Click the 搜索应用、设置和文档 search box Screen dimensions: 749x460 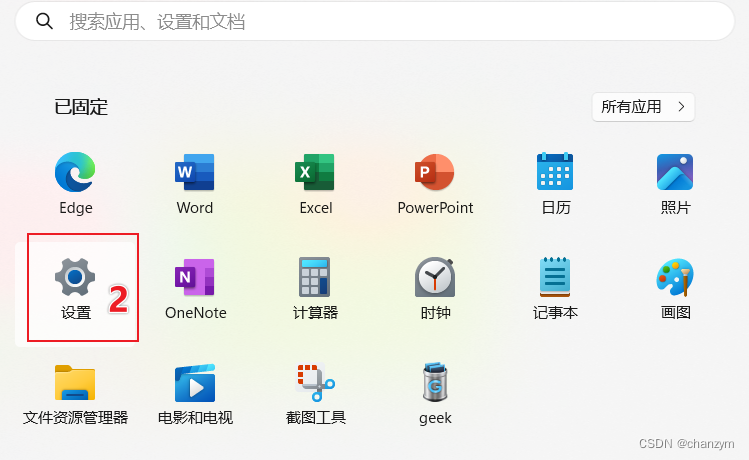[x=375, y=21]
